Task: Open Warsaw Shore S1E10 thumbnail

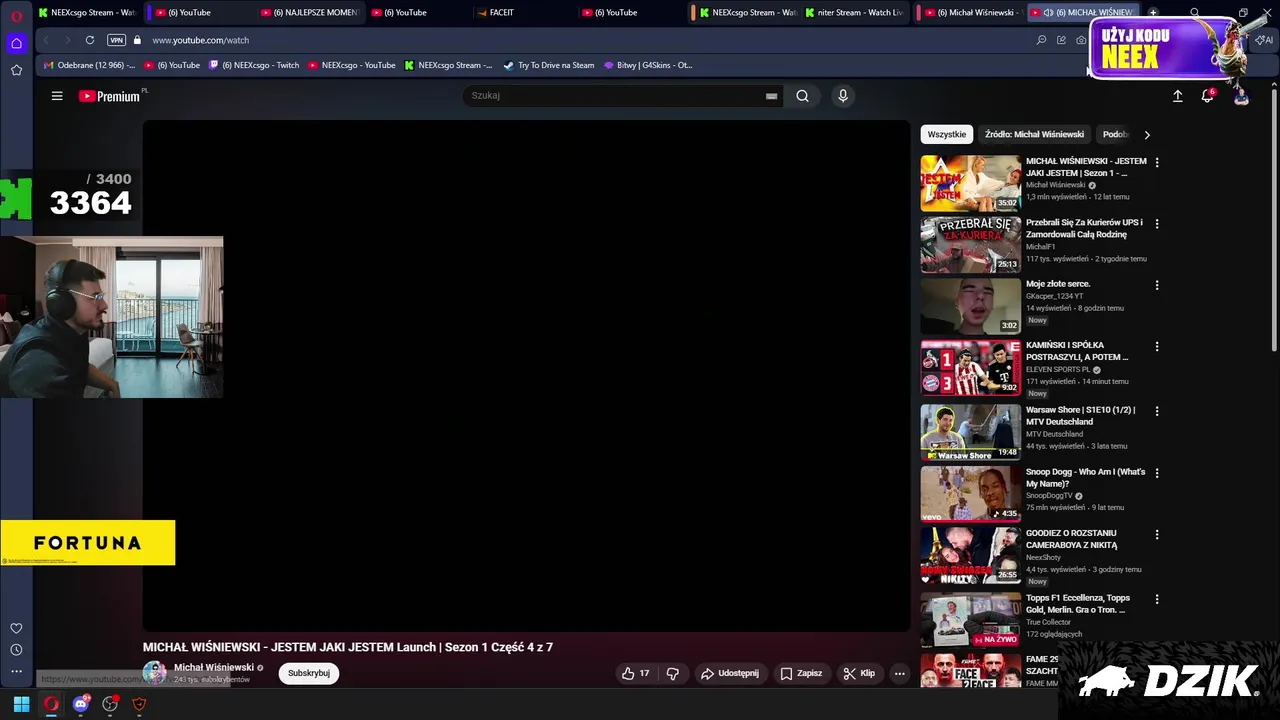Action: (x=971, y=432)
